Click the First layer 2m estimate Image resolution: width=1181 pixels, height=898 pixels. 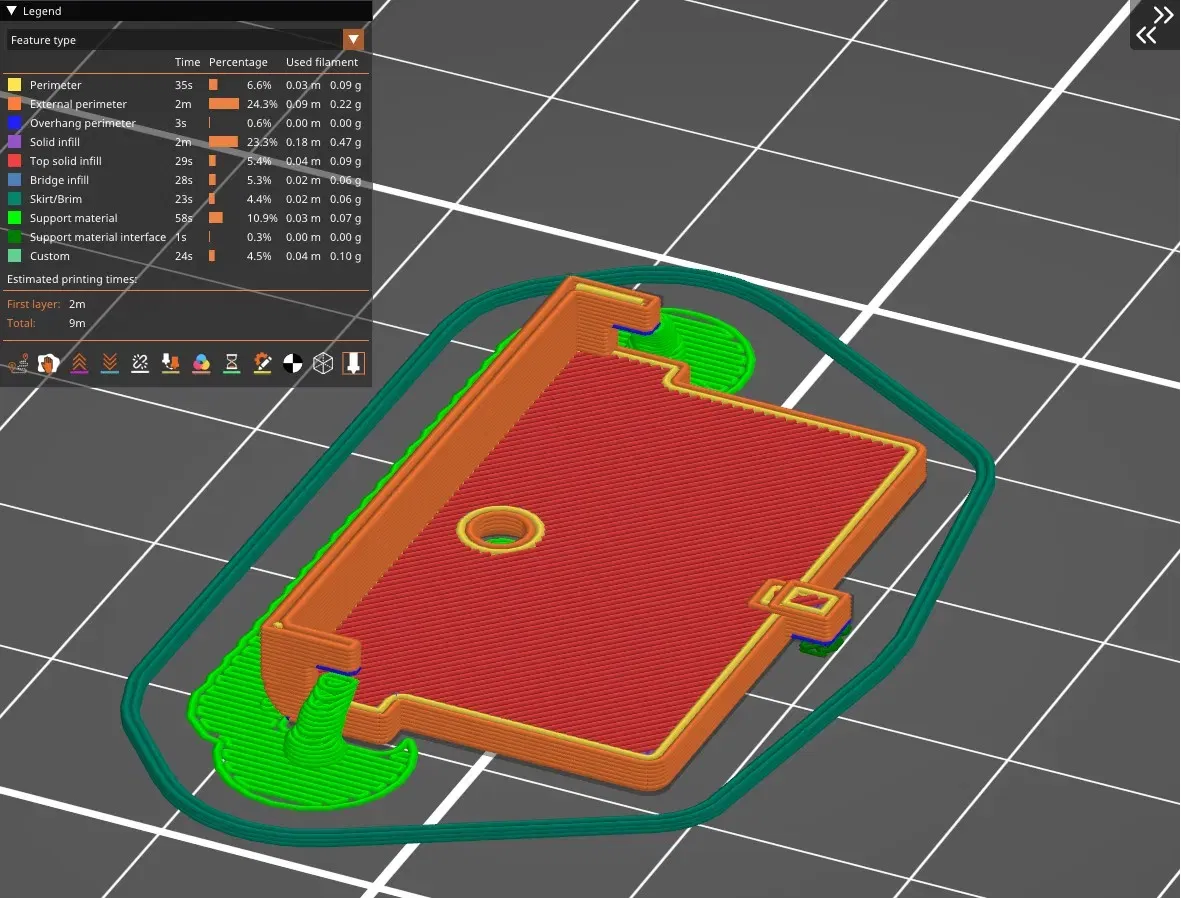[x=77, y=304]
